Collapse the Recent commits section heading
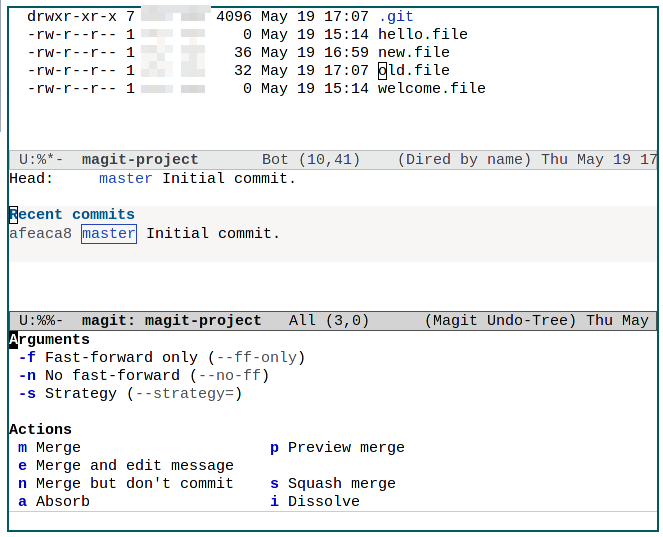This screenshot has height=537, width=663. point(72,214)
